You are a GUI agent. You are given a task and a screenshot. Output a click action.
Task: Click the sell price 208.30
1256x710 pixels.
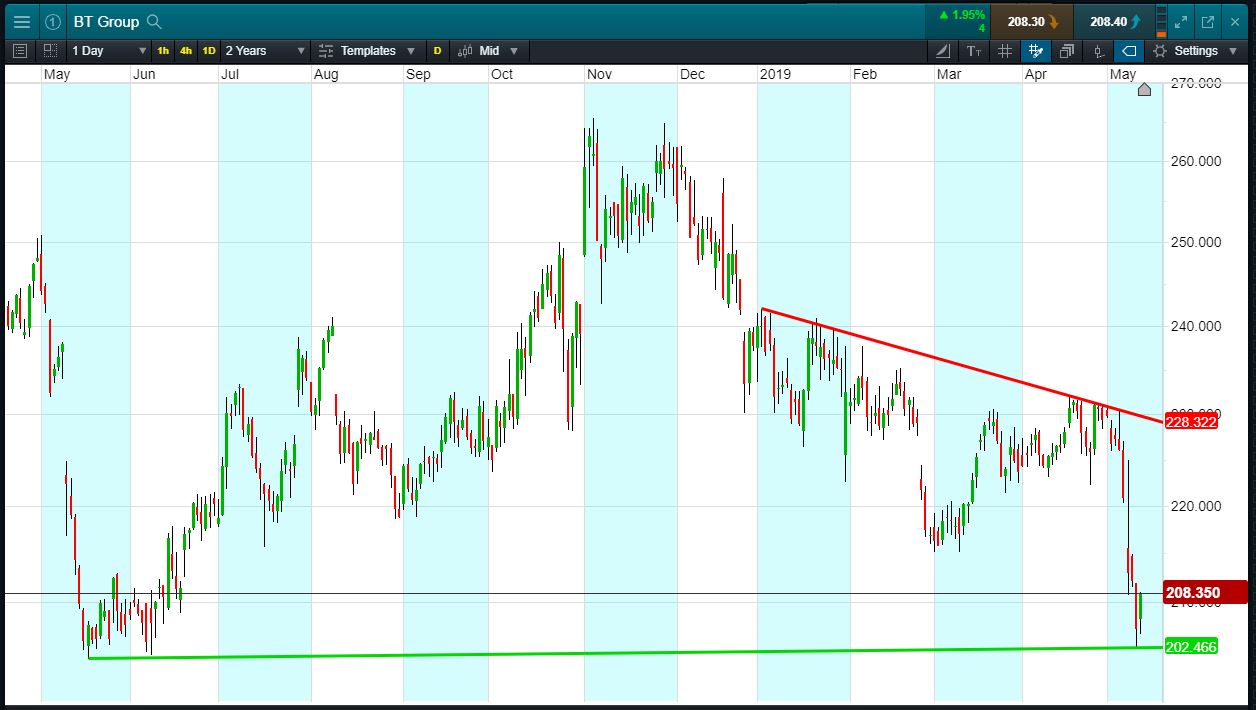pos(1032,21)
